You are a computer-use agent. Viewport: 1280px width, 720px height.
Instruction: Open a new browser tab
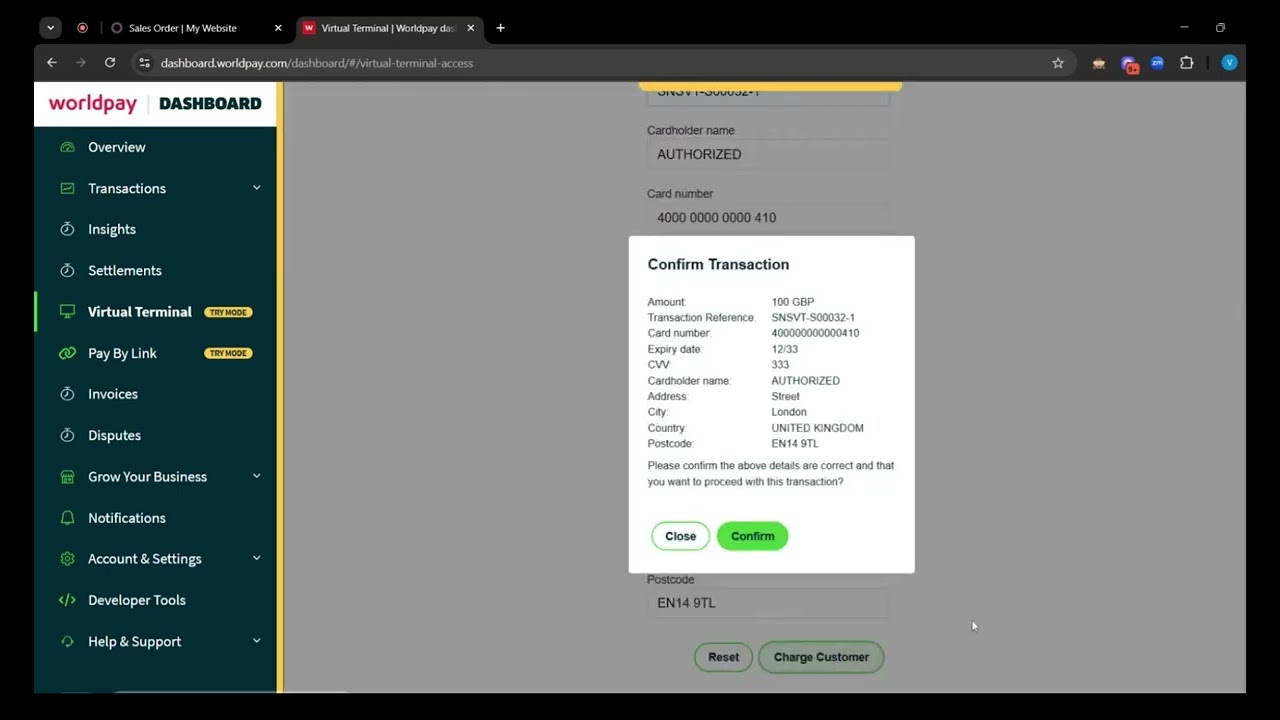tap(500, 28)
